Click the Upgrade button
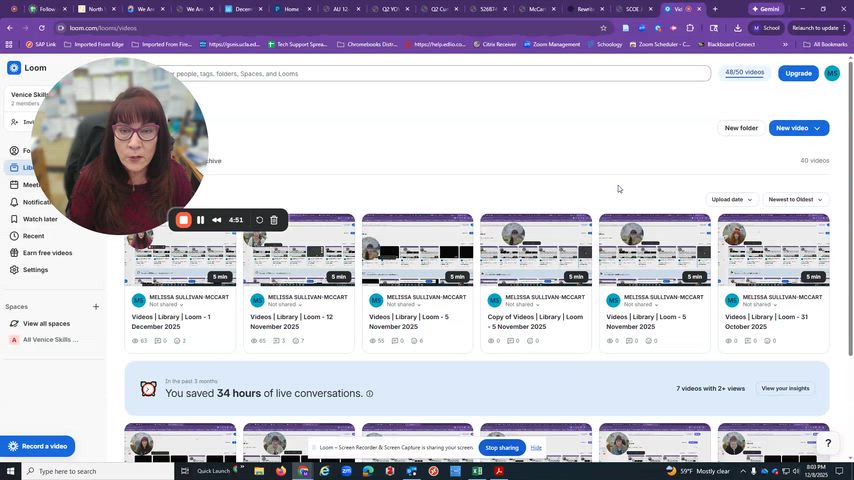Screen dimensions: 854x480 coord(798,73)
